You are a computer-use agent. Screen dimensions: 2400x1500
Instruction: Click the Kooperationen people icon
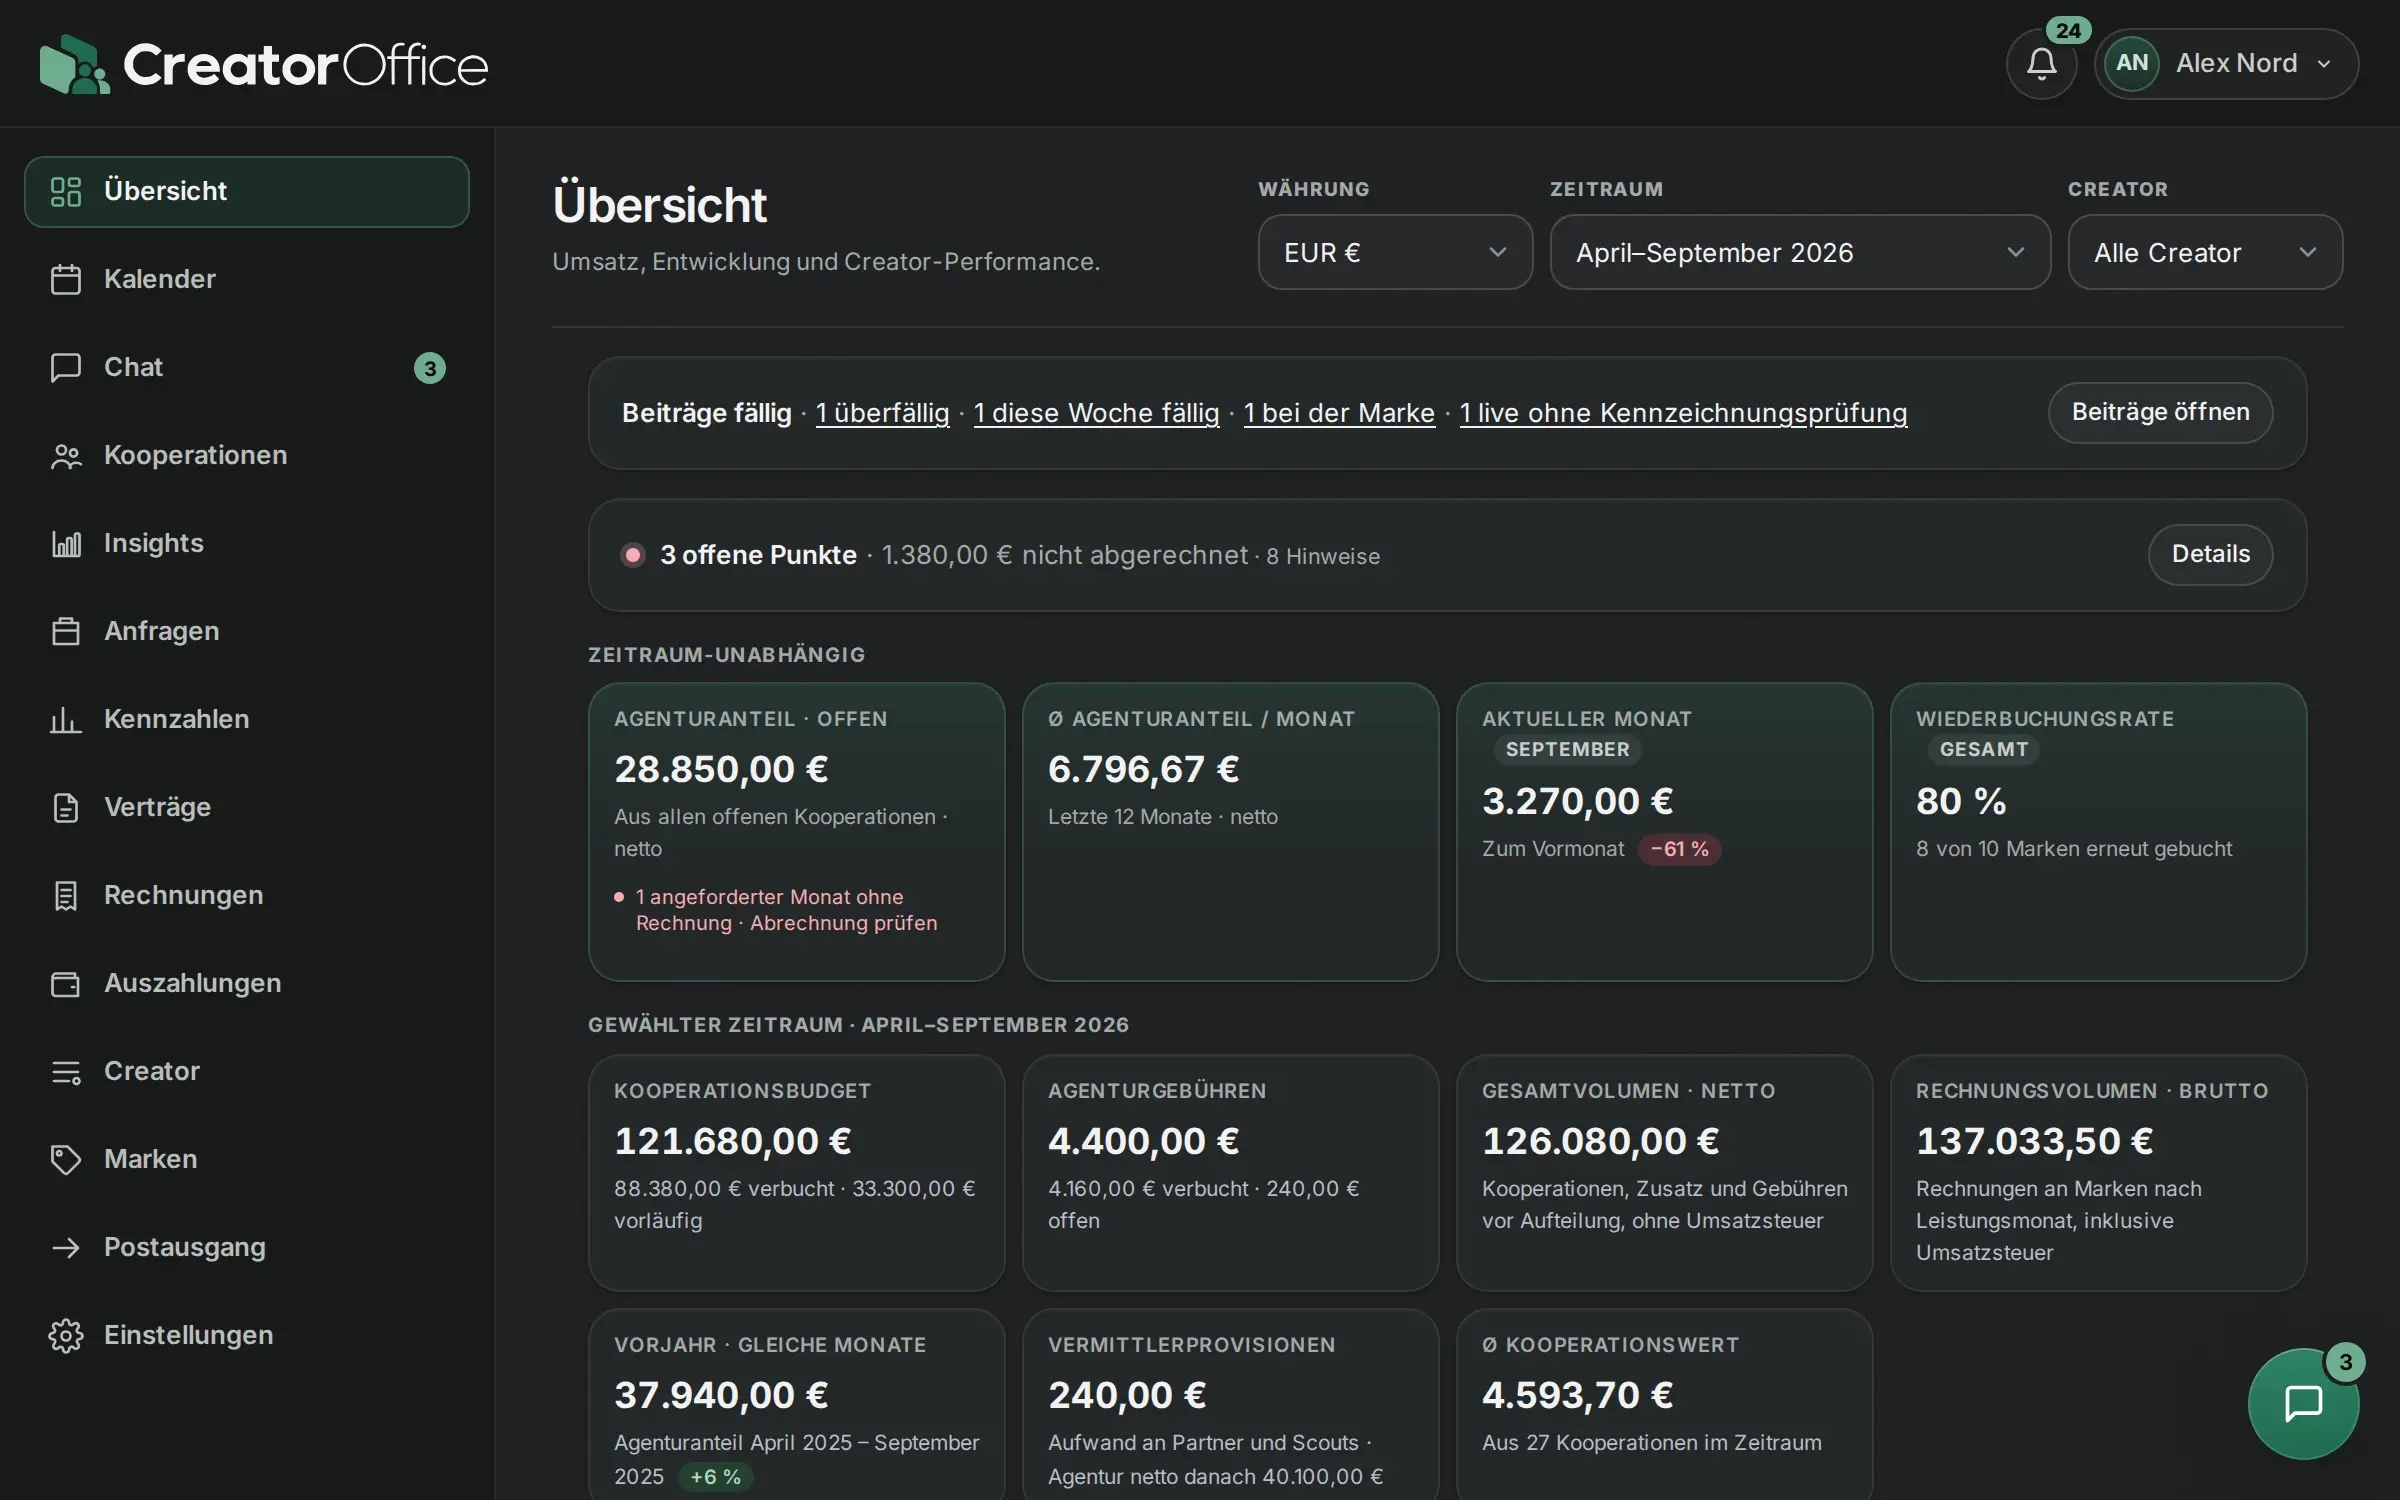click(66, 455)
